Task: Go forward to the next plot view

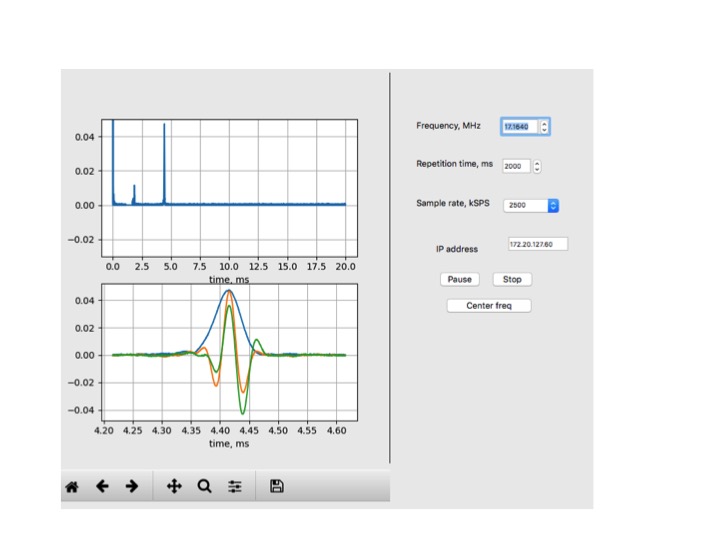Action: [x=131, y=487]
